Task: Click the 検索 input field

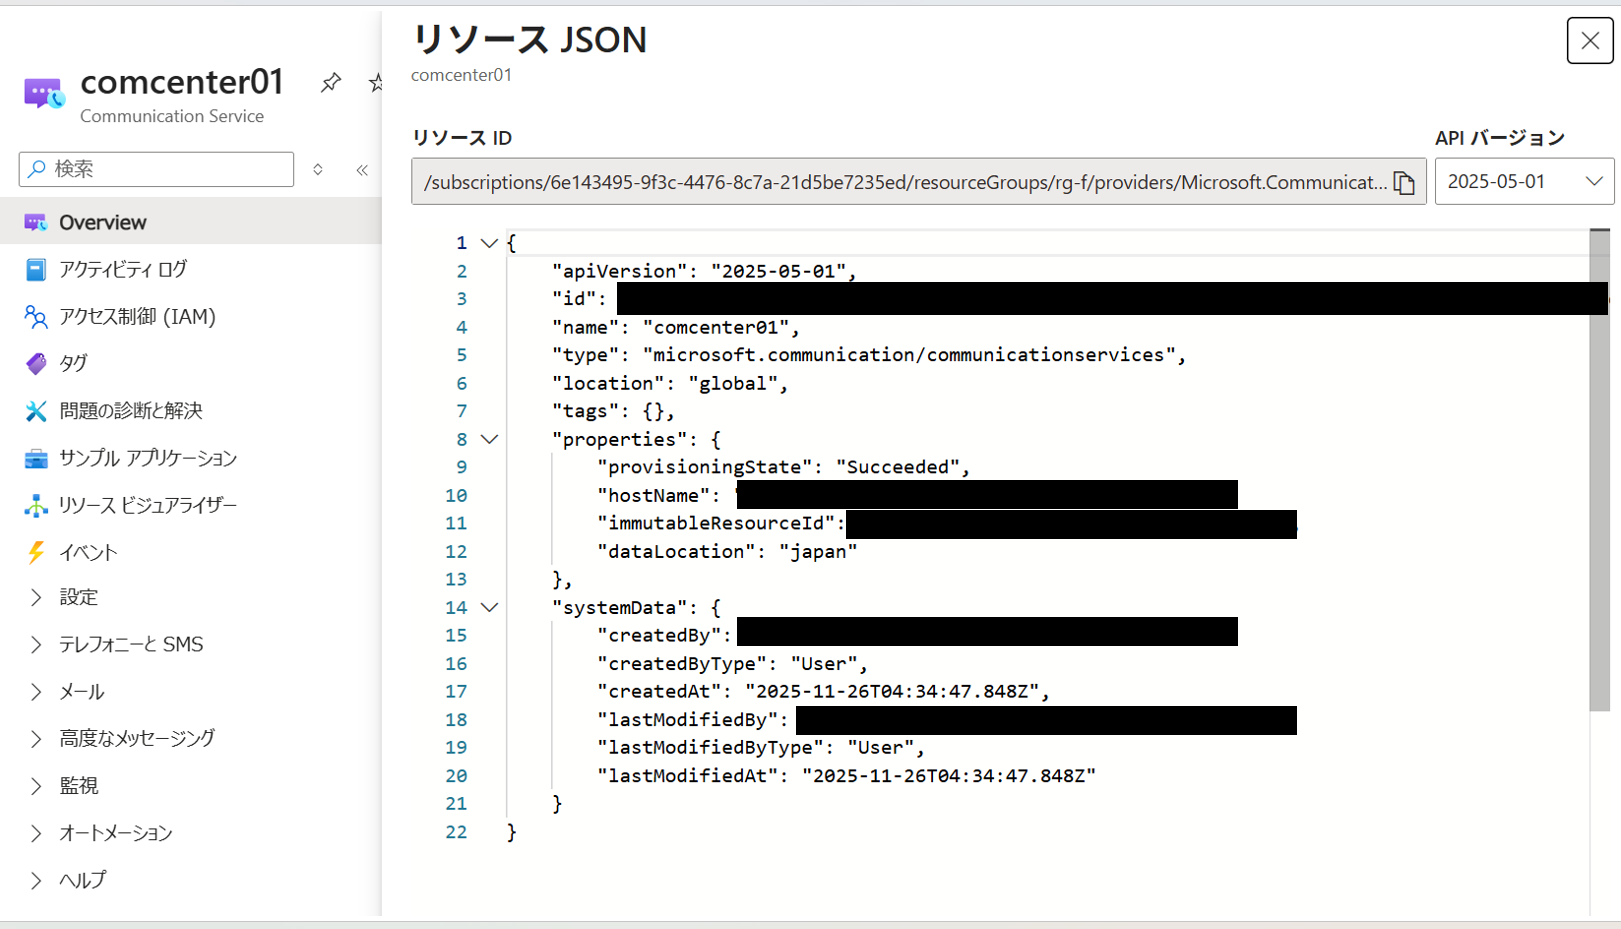Action: click(x=156, y=169)
